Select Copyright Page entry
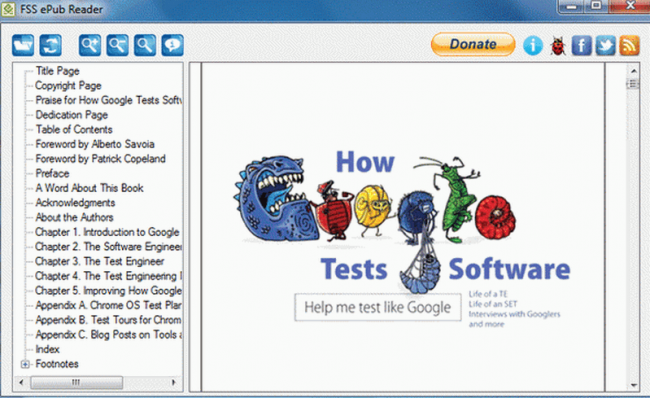 [68, 85]
